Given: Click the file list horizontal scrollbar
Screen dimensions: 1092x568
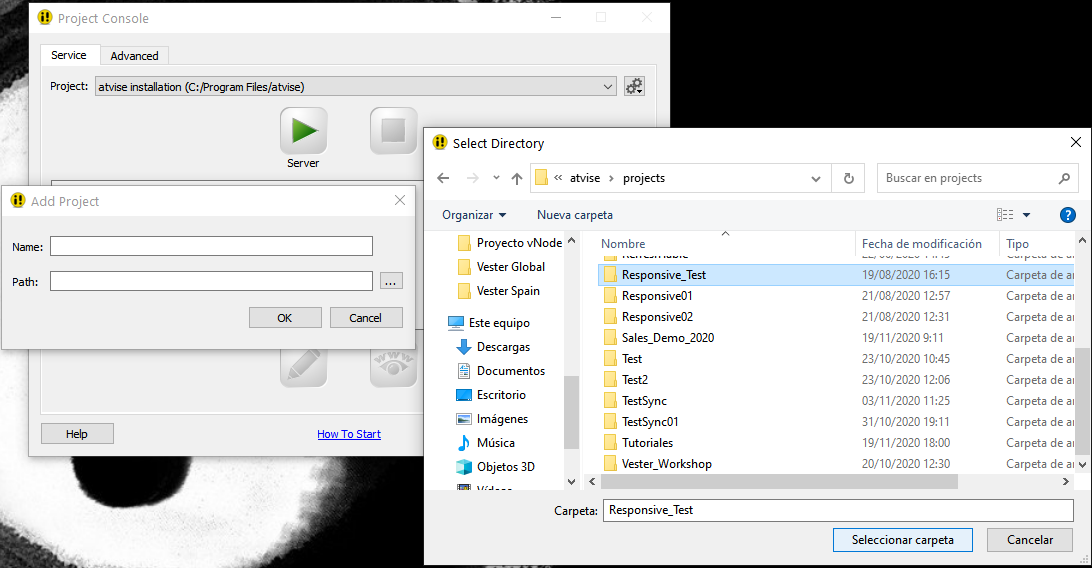Looking at the screenshot, I should pyautogui.click(x=779, y=482).
